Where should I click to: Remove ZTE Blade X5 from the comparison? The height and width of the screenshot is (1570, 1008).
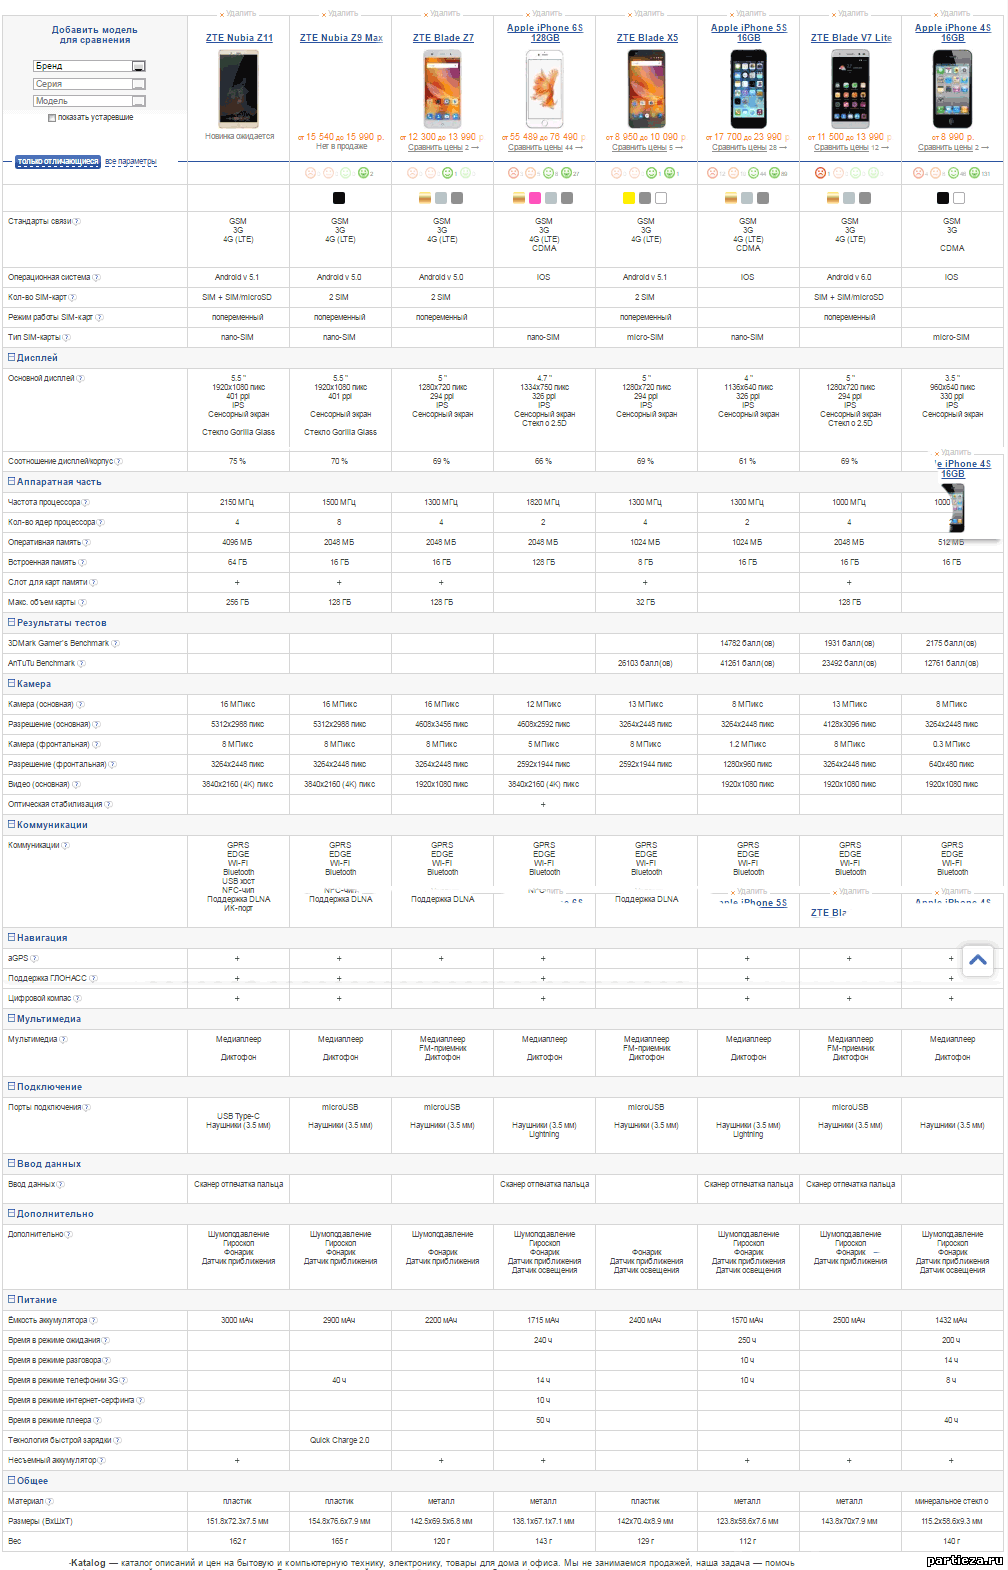646,14
